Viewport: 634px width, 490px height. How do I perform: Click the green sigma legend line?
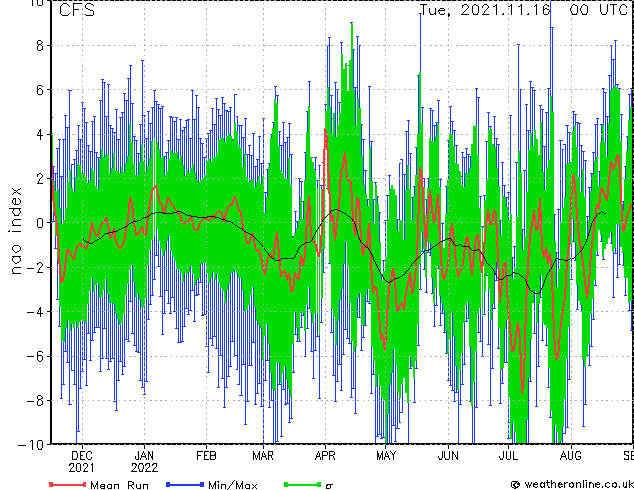(303, 484)
